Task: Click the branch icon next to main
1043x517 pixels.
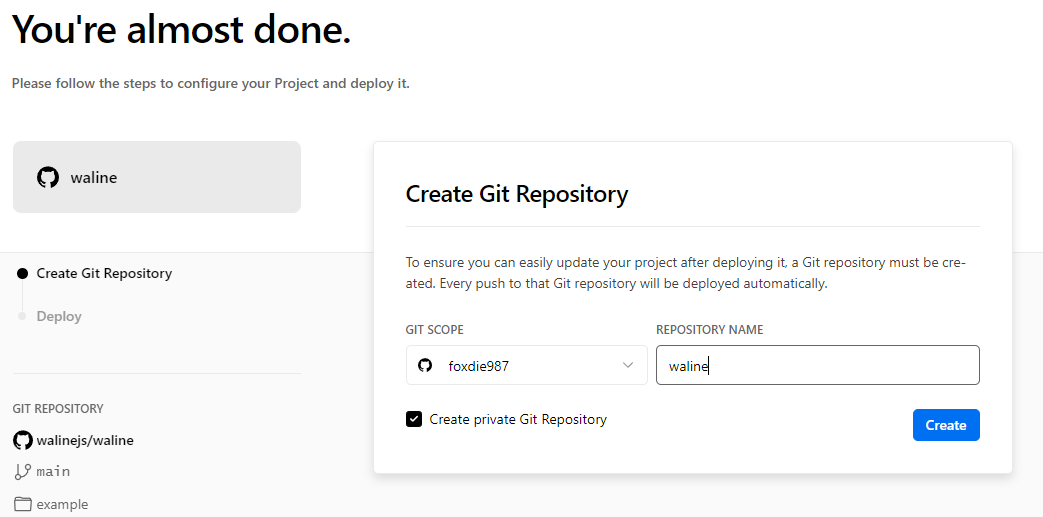Action: point(23,471)
